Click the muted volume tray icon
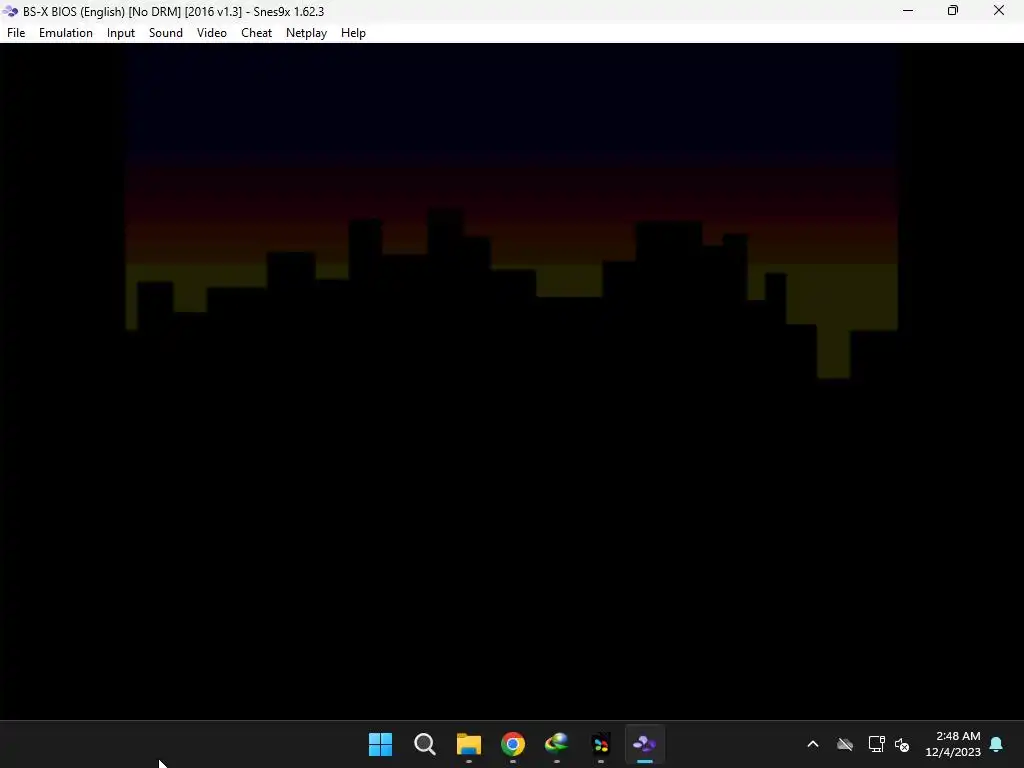The width and height of the screenshot is (1024, 768). 902,744
